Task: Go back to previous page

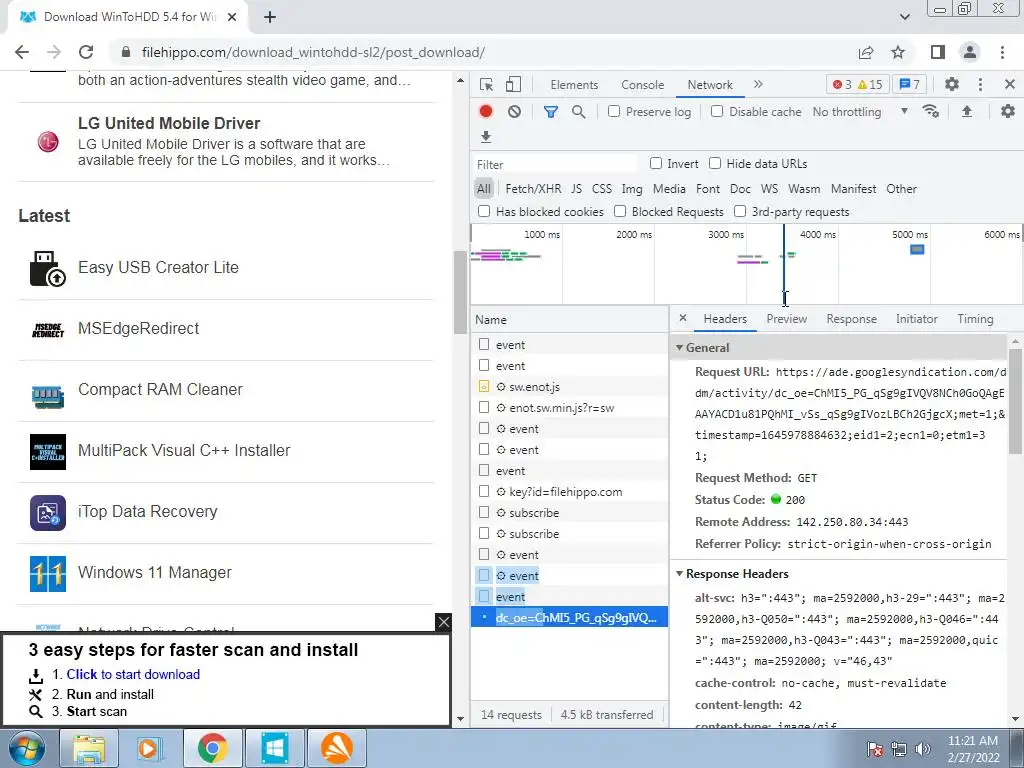Action: click(x=22, y=52)
